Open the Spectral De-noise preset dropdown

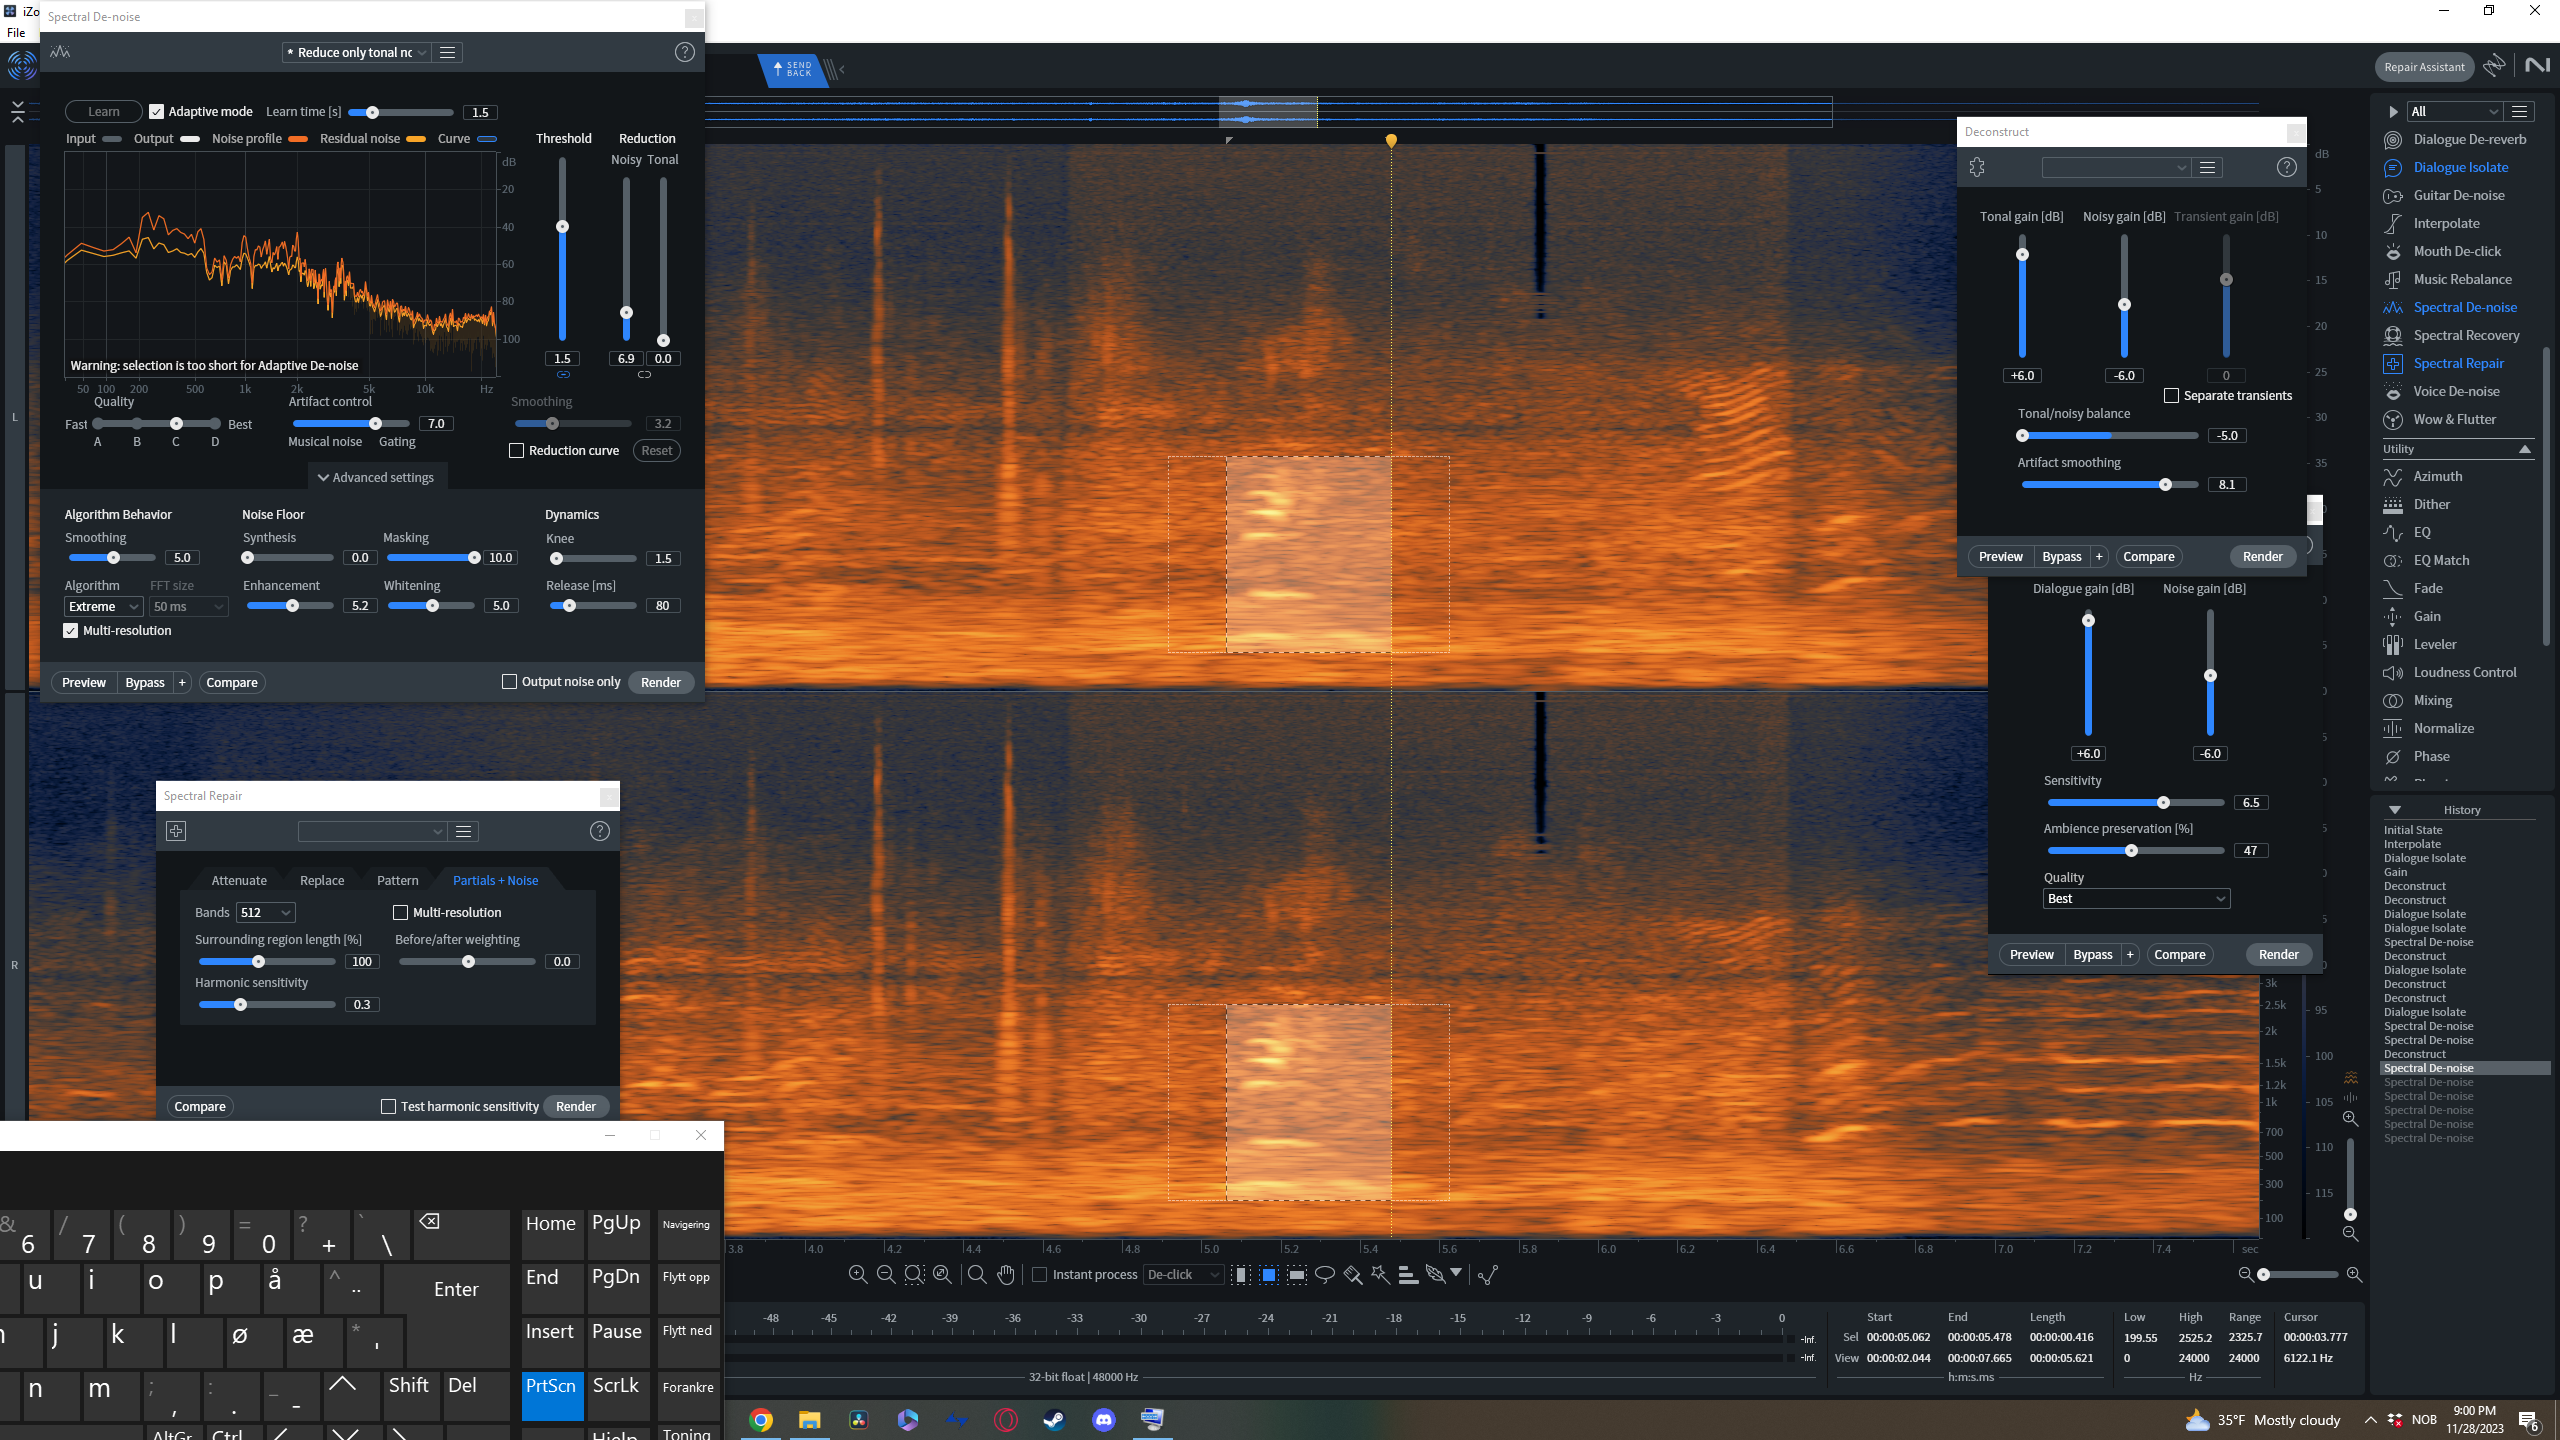point(356,52)
